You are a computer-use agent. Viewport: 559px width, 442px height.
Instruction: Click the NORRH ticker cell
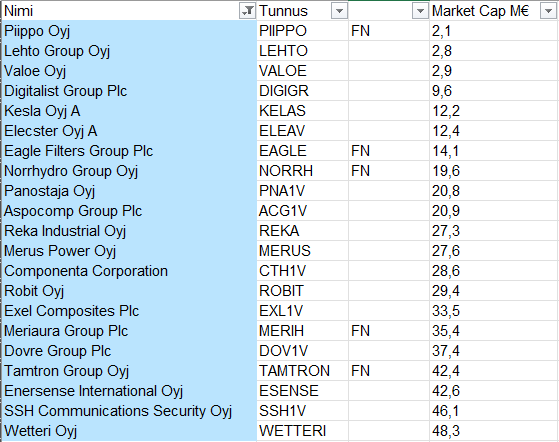tap(302, 171)
